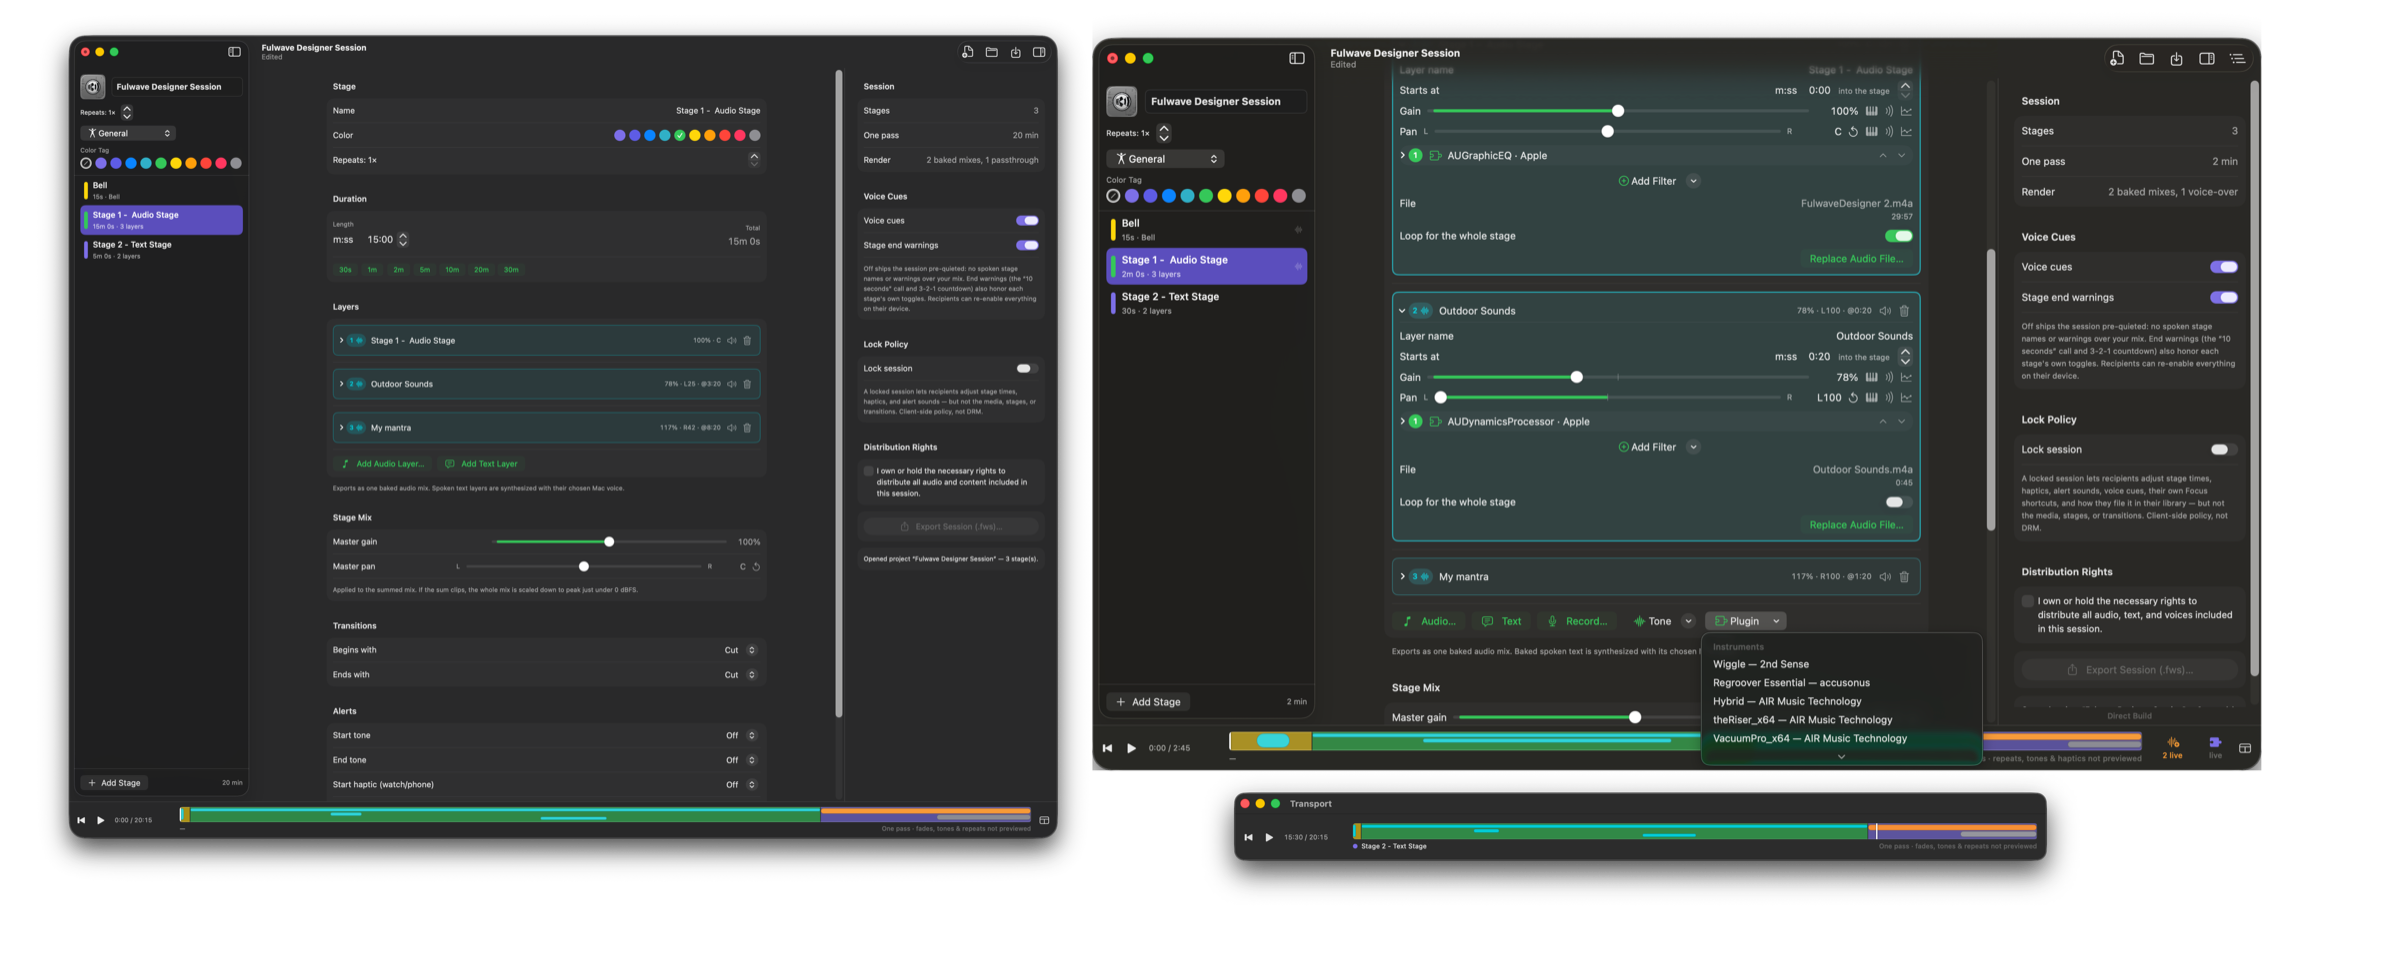
Task: Mute the My mantra layer in left window
Action: tap(732, 428)
